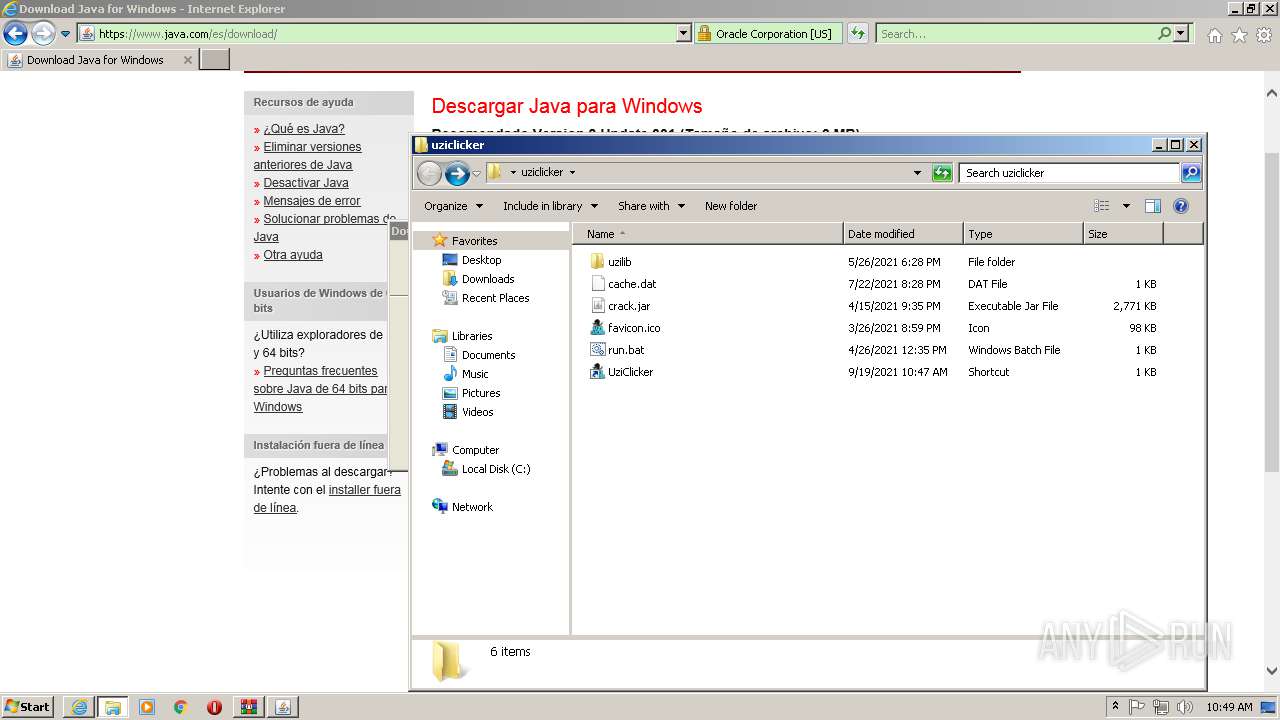
Task: Select the Download Java for Windows tab
Action: [100, 60]
